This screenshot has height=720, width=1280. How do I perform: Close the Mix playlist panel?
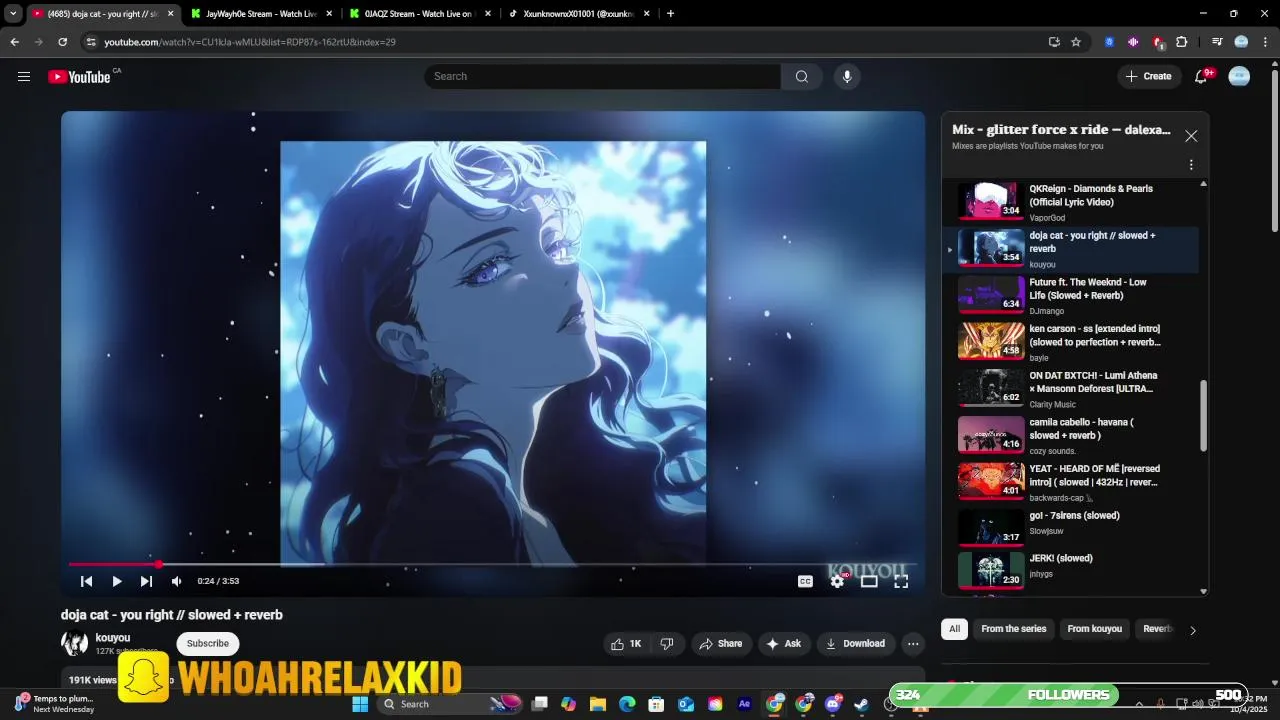click(x=1191, y=136)
